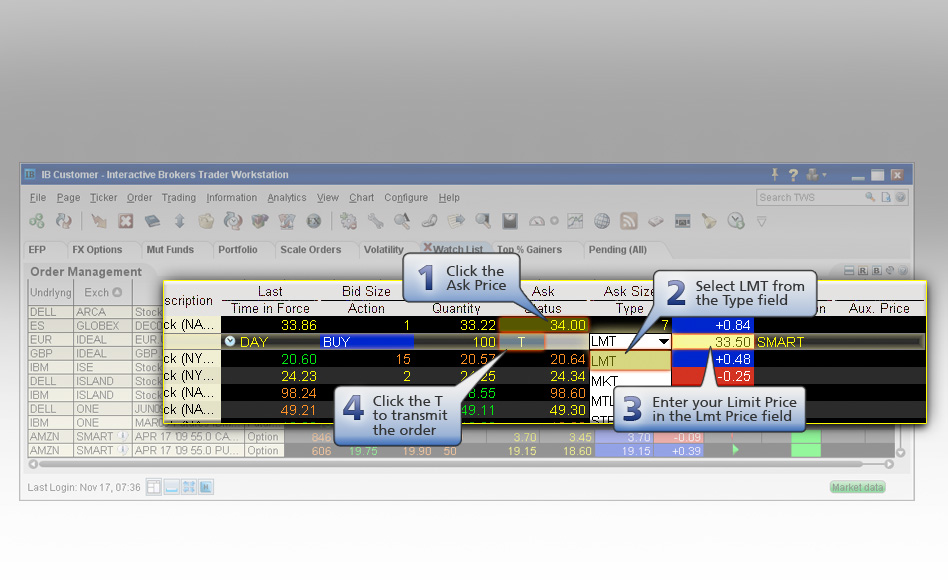The image size is (948, 580).
Task: Click the magnifier icon in Search TWS
Action: click(x=870, y=197)
